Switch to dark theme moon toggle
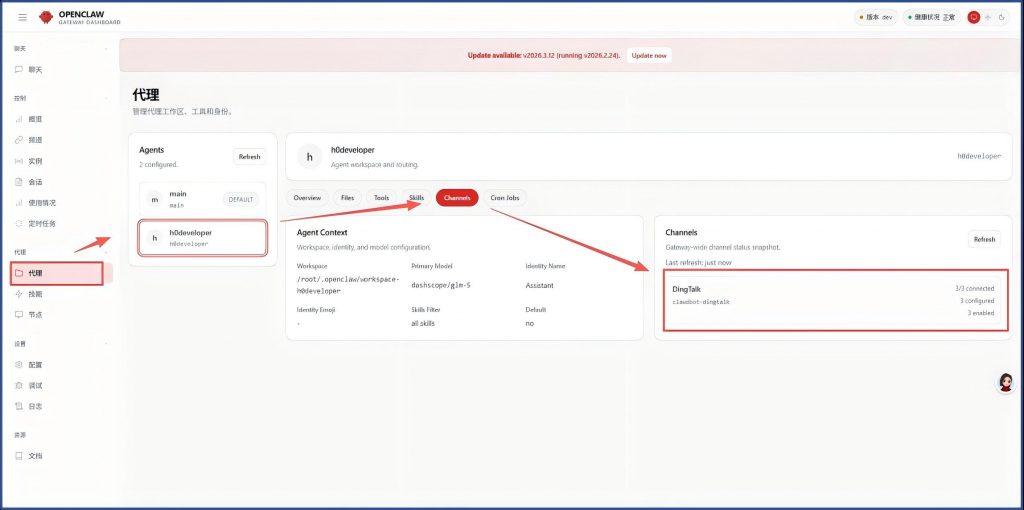Screen dimensions: 1024x510 pos(1002,17)
